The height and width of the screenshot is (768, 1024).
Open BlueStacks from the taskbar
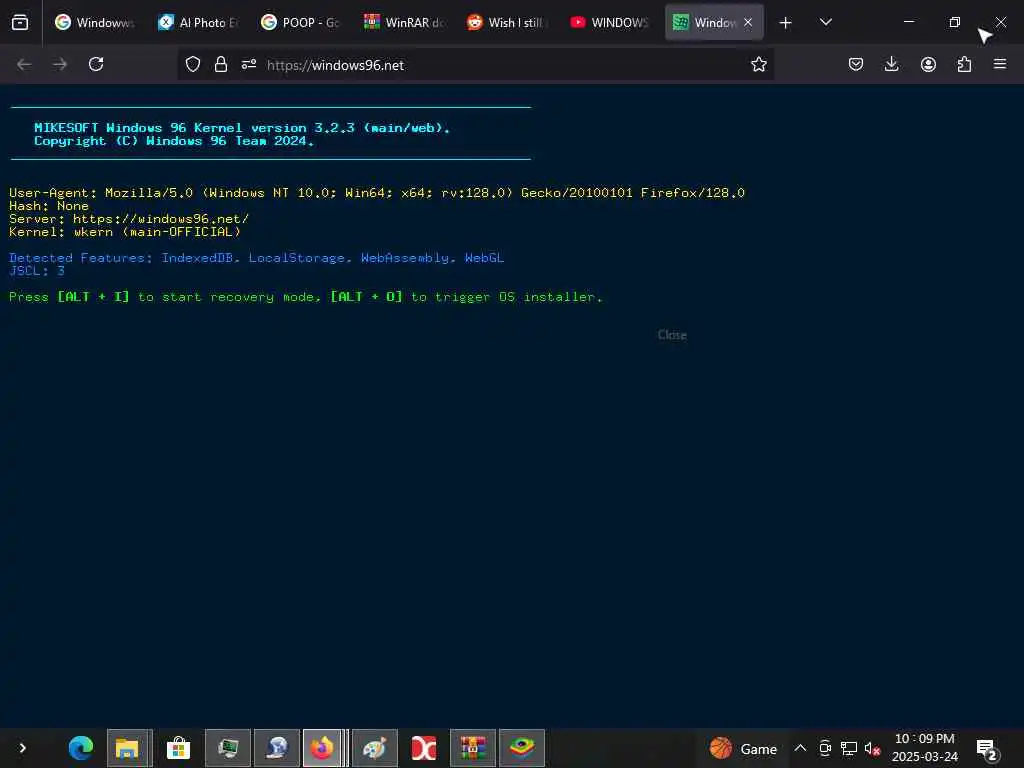[522, 748]
